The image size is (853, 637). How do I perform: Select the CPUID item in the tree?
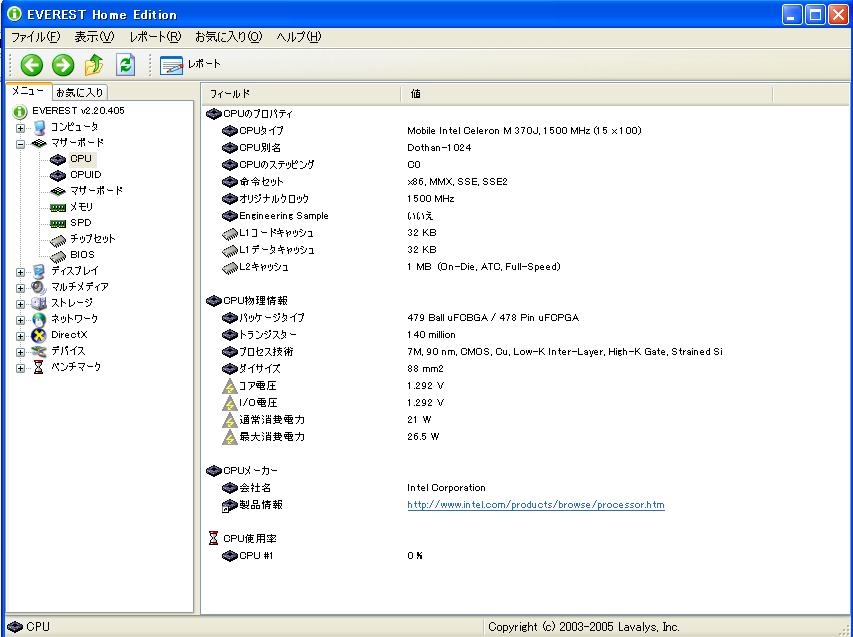pyautogui.click(x=85, y=175)
